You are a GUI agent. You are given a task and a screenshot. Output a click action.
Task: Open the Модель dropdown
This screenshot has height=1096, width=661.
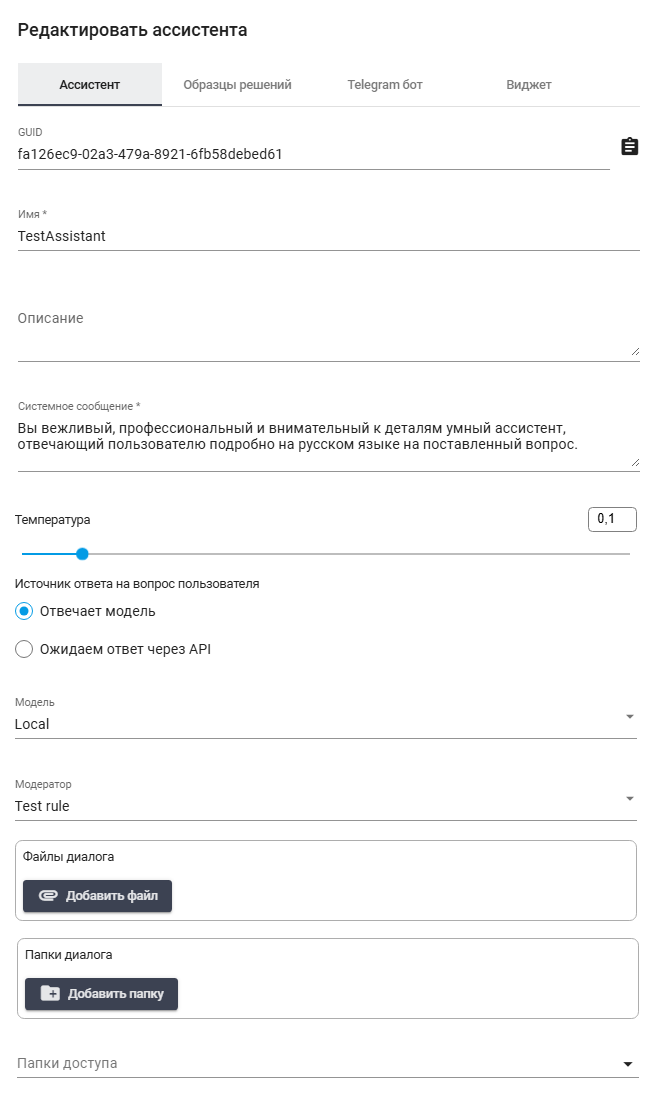pos(325,724)
